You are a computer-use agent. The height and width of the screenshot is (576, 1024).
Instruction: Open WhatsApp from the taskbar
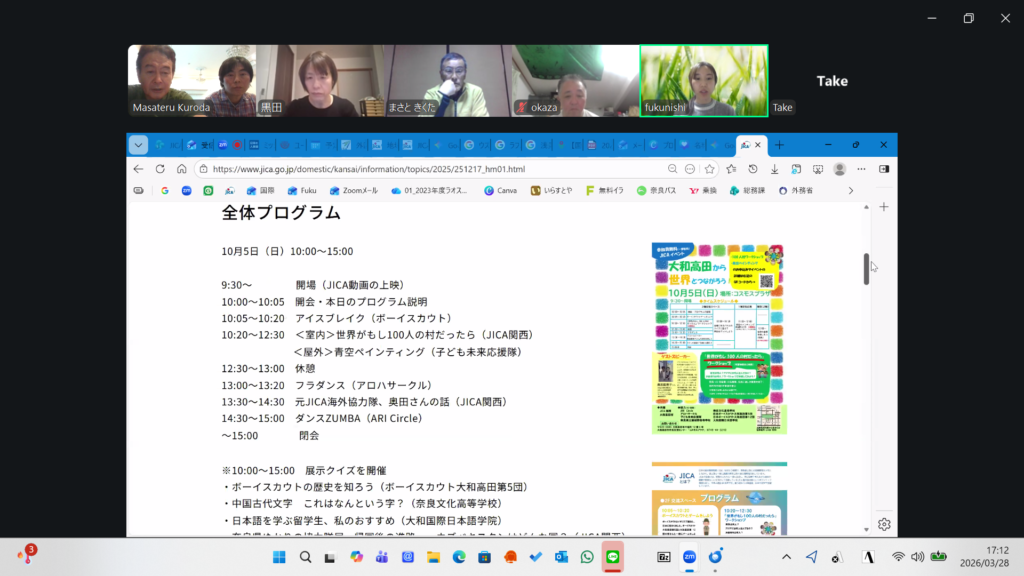coord(587,557)
